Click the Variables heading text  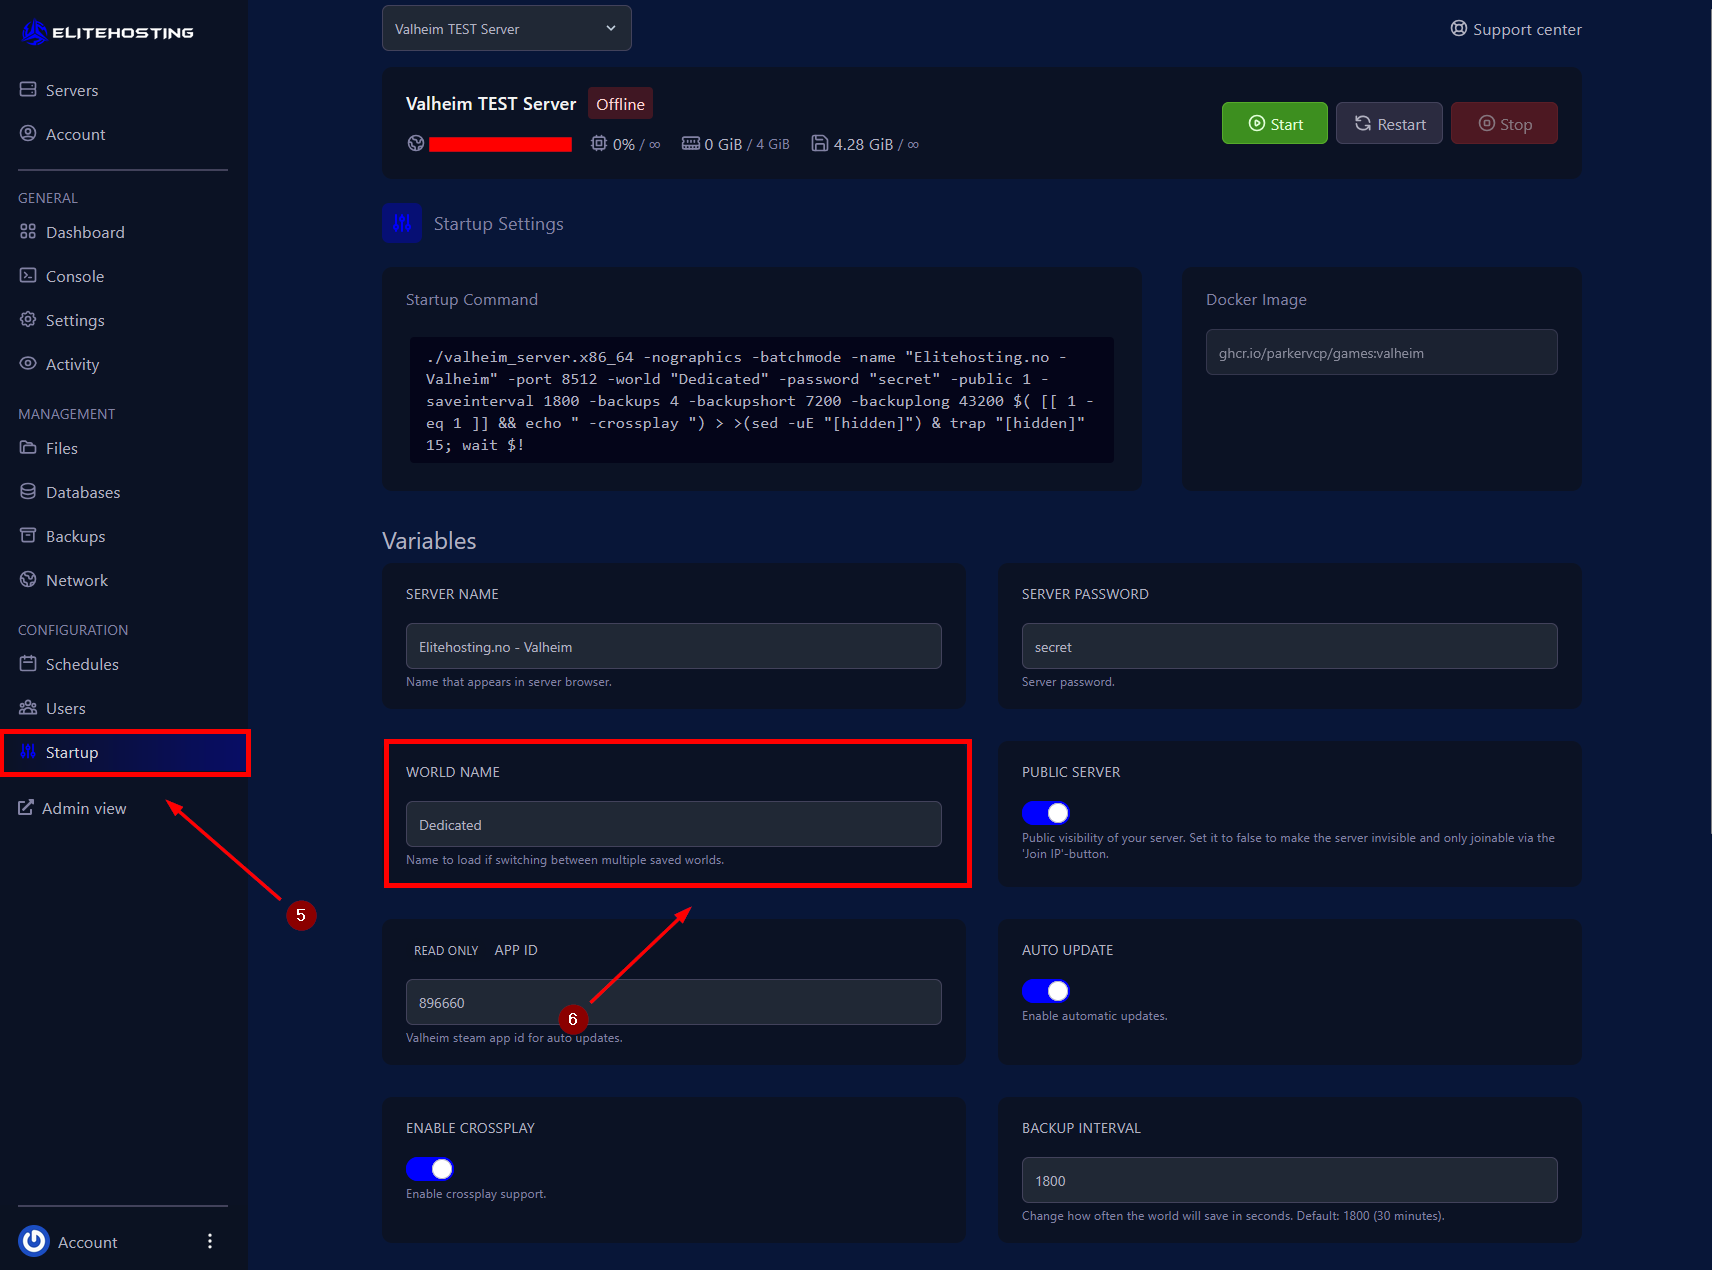point(429,540)
